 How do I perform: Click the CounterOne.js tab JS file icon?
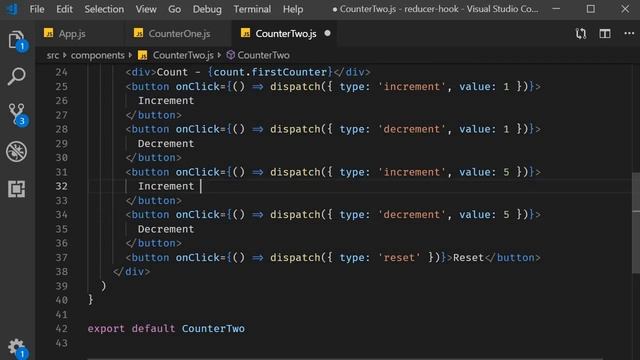(138, 33)
